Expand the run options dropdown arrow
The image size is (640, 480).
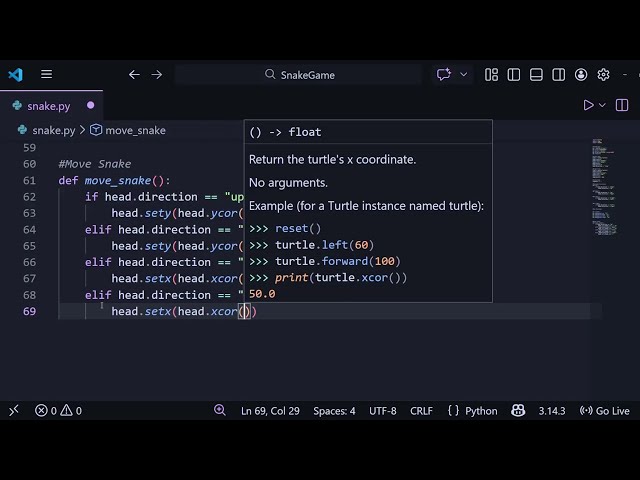pos(602,105)
